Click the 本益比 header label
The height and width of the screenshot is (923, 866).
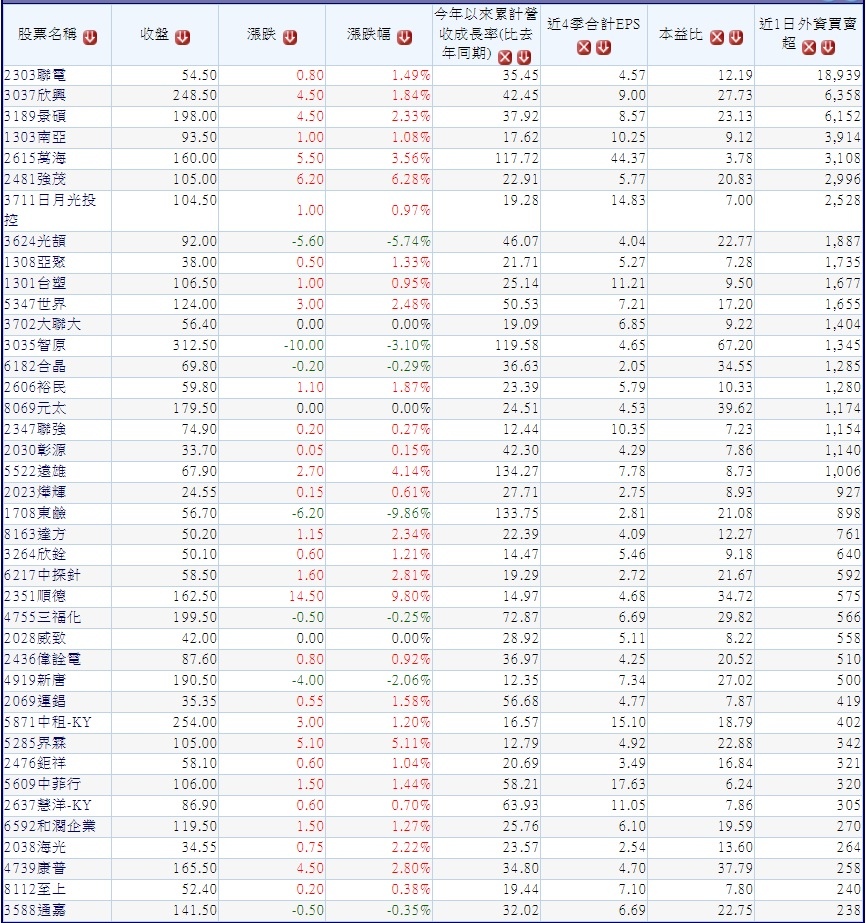[x=681, y=34]
